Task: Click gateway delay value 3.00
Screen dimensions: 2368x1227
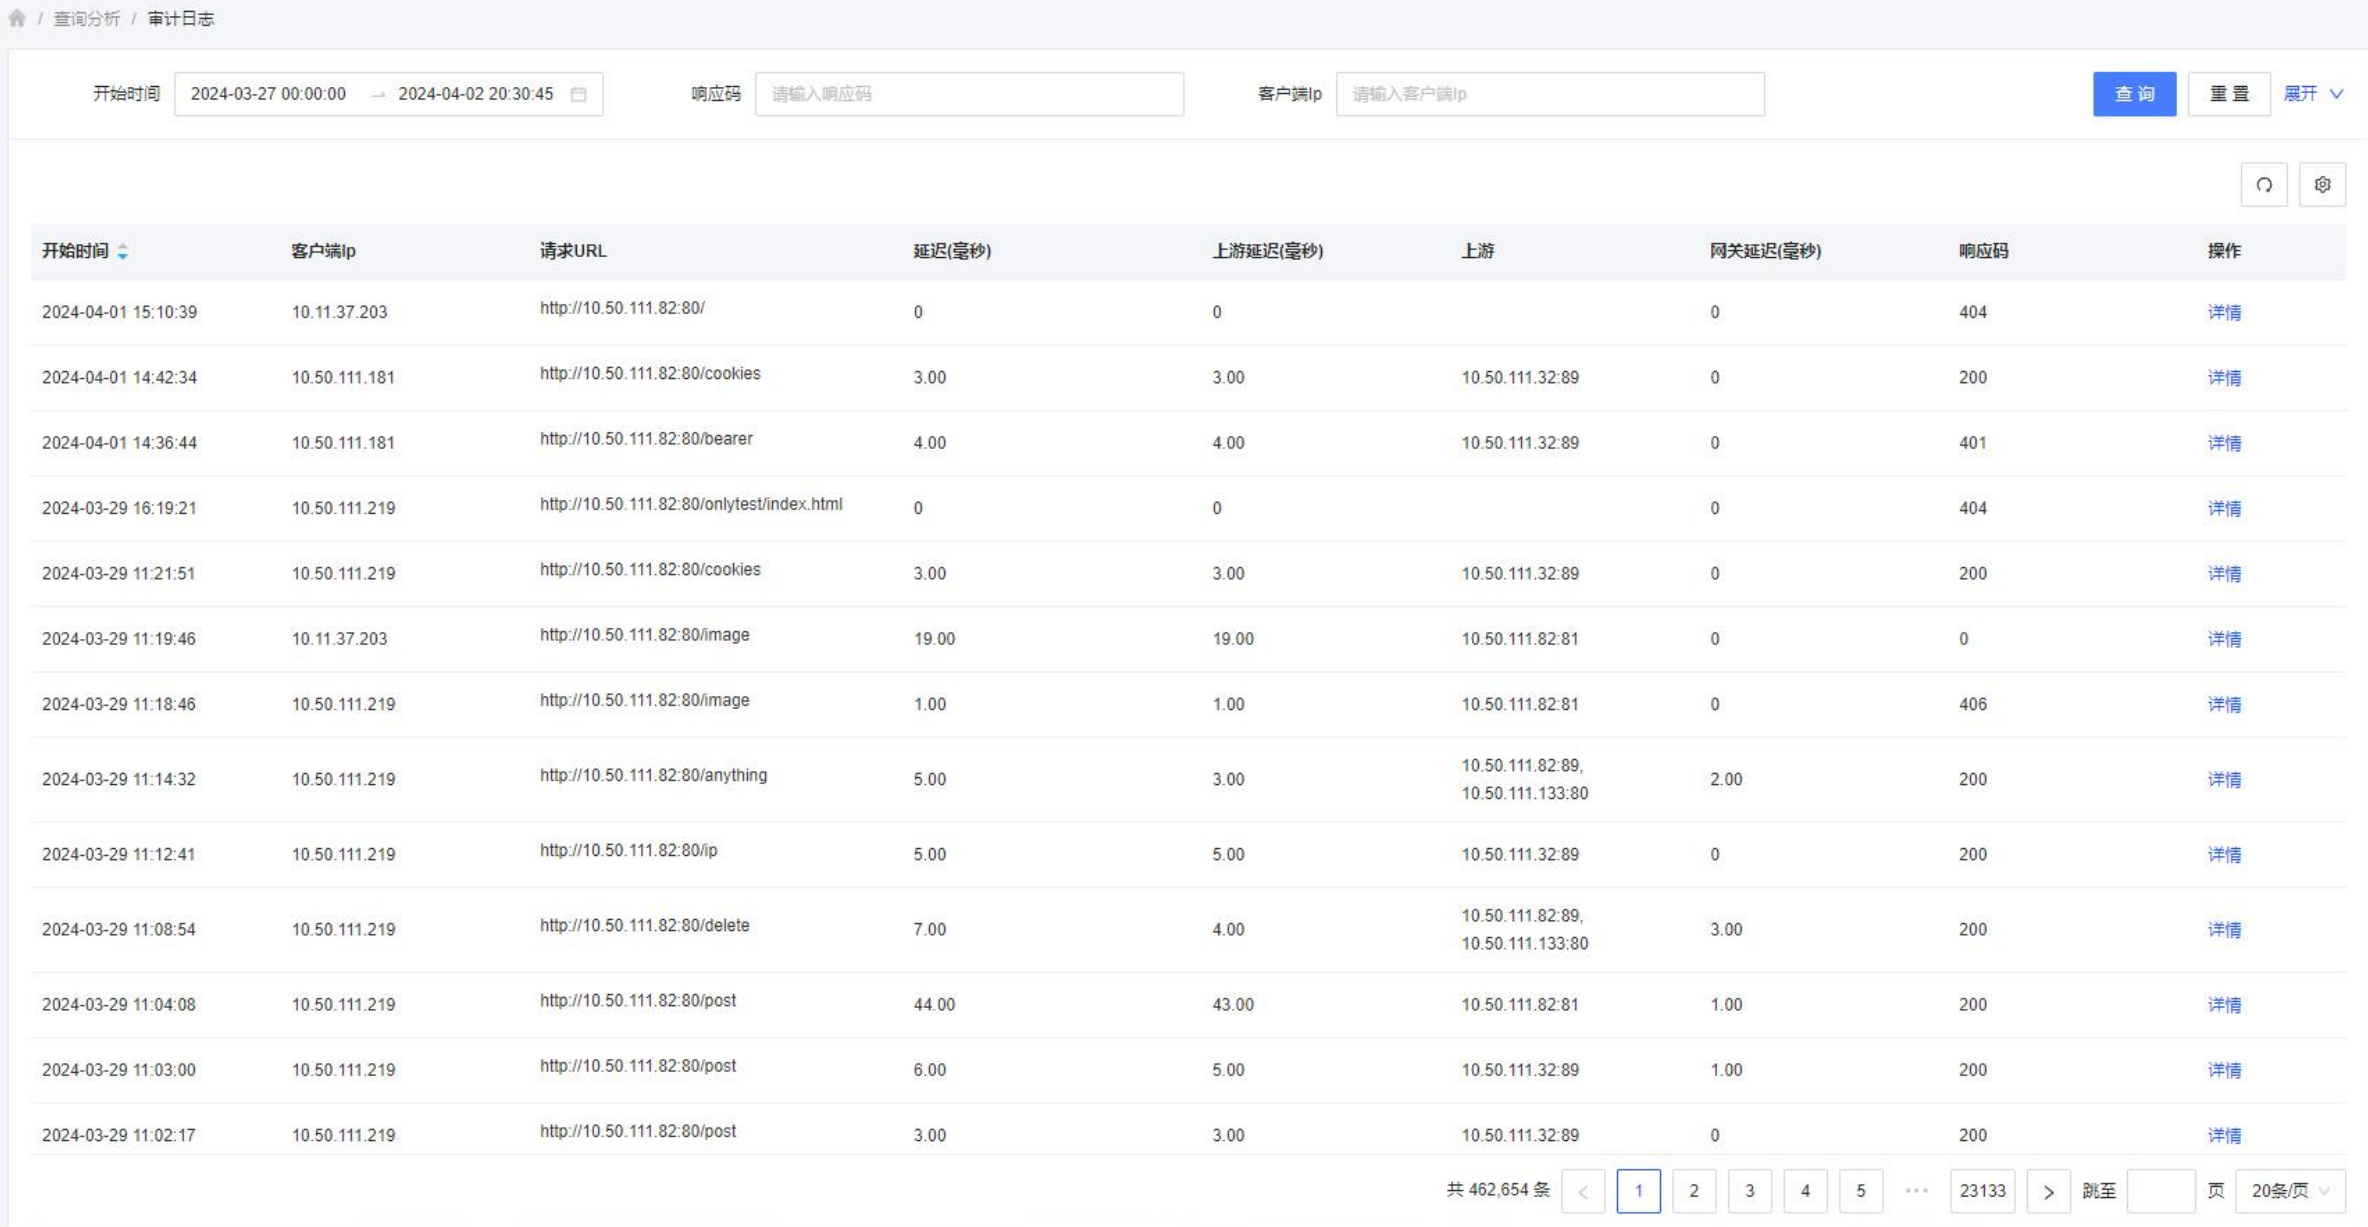Action: coord(1726,929)
